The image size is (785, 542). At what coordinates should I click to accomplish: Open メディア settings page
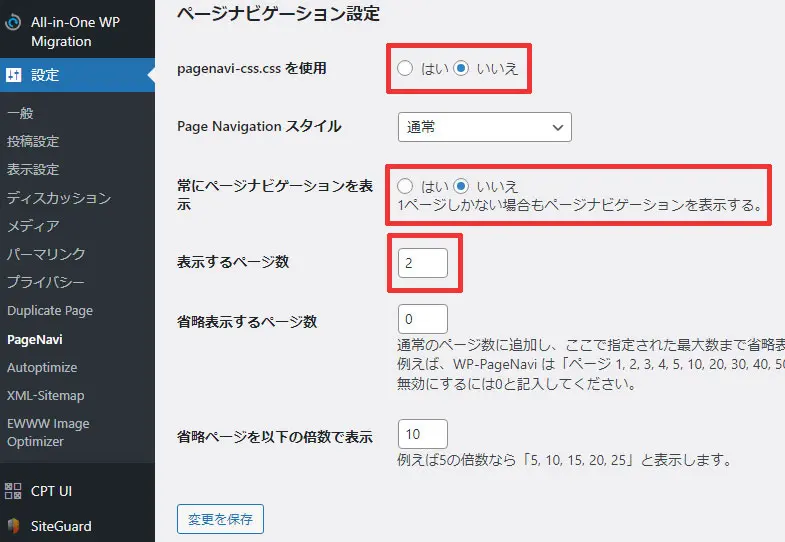(x=33, y=226)
